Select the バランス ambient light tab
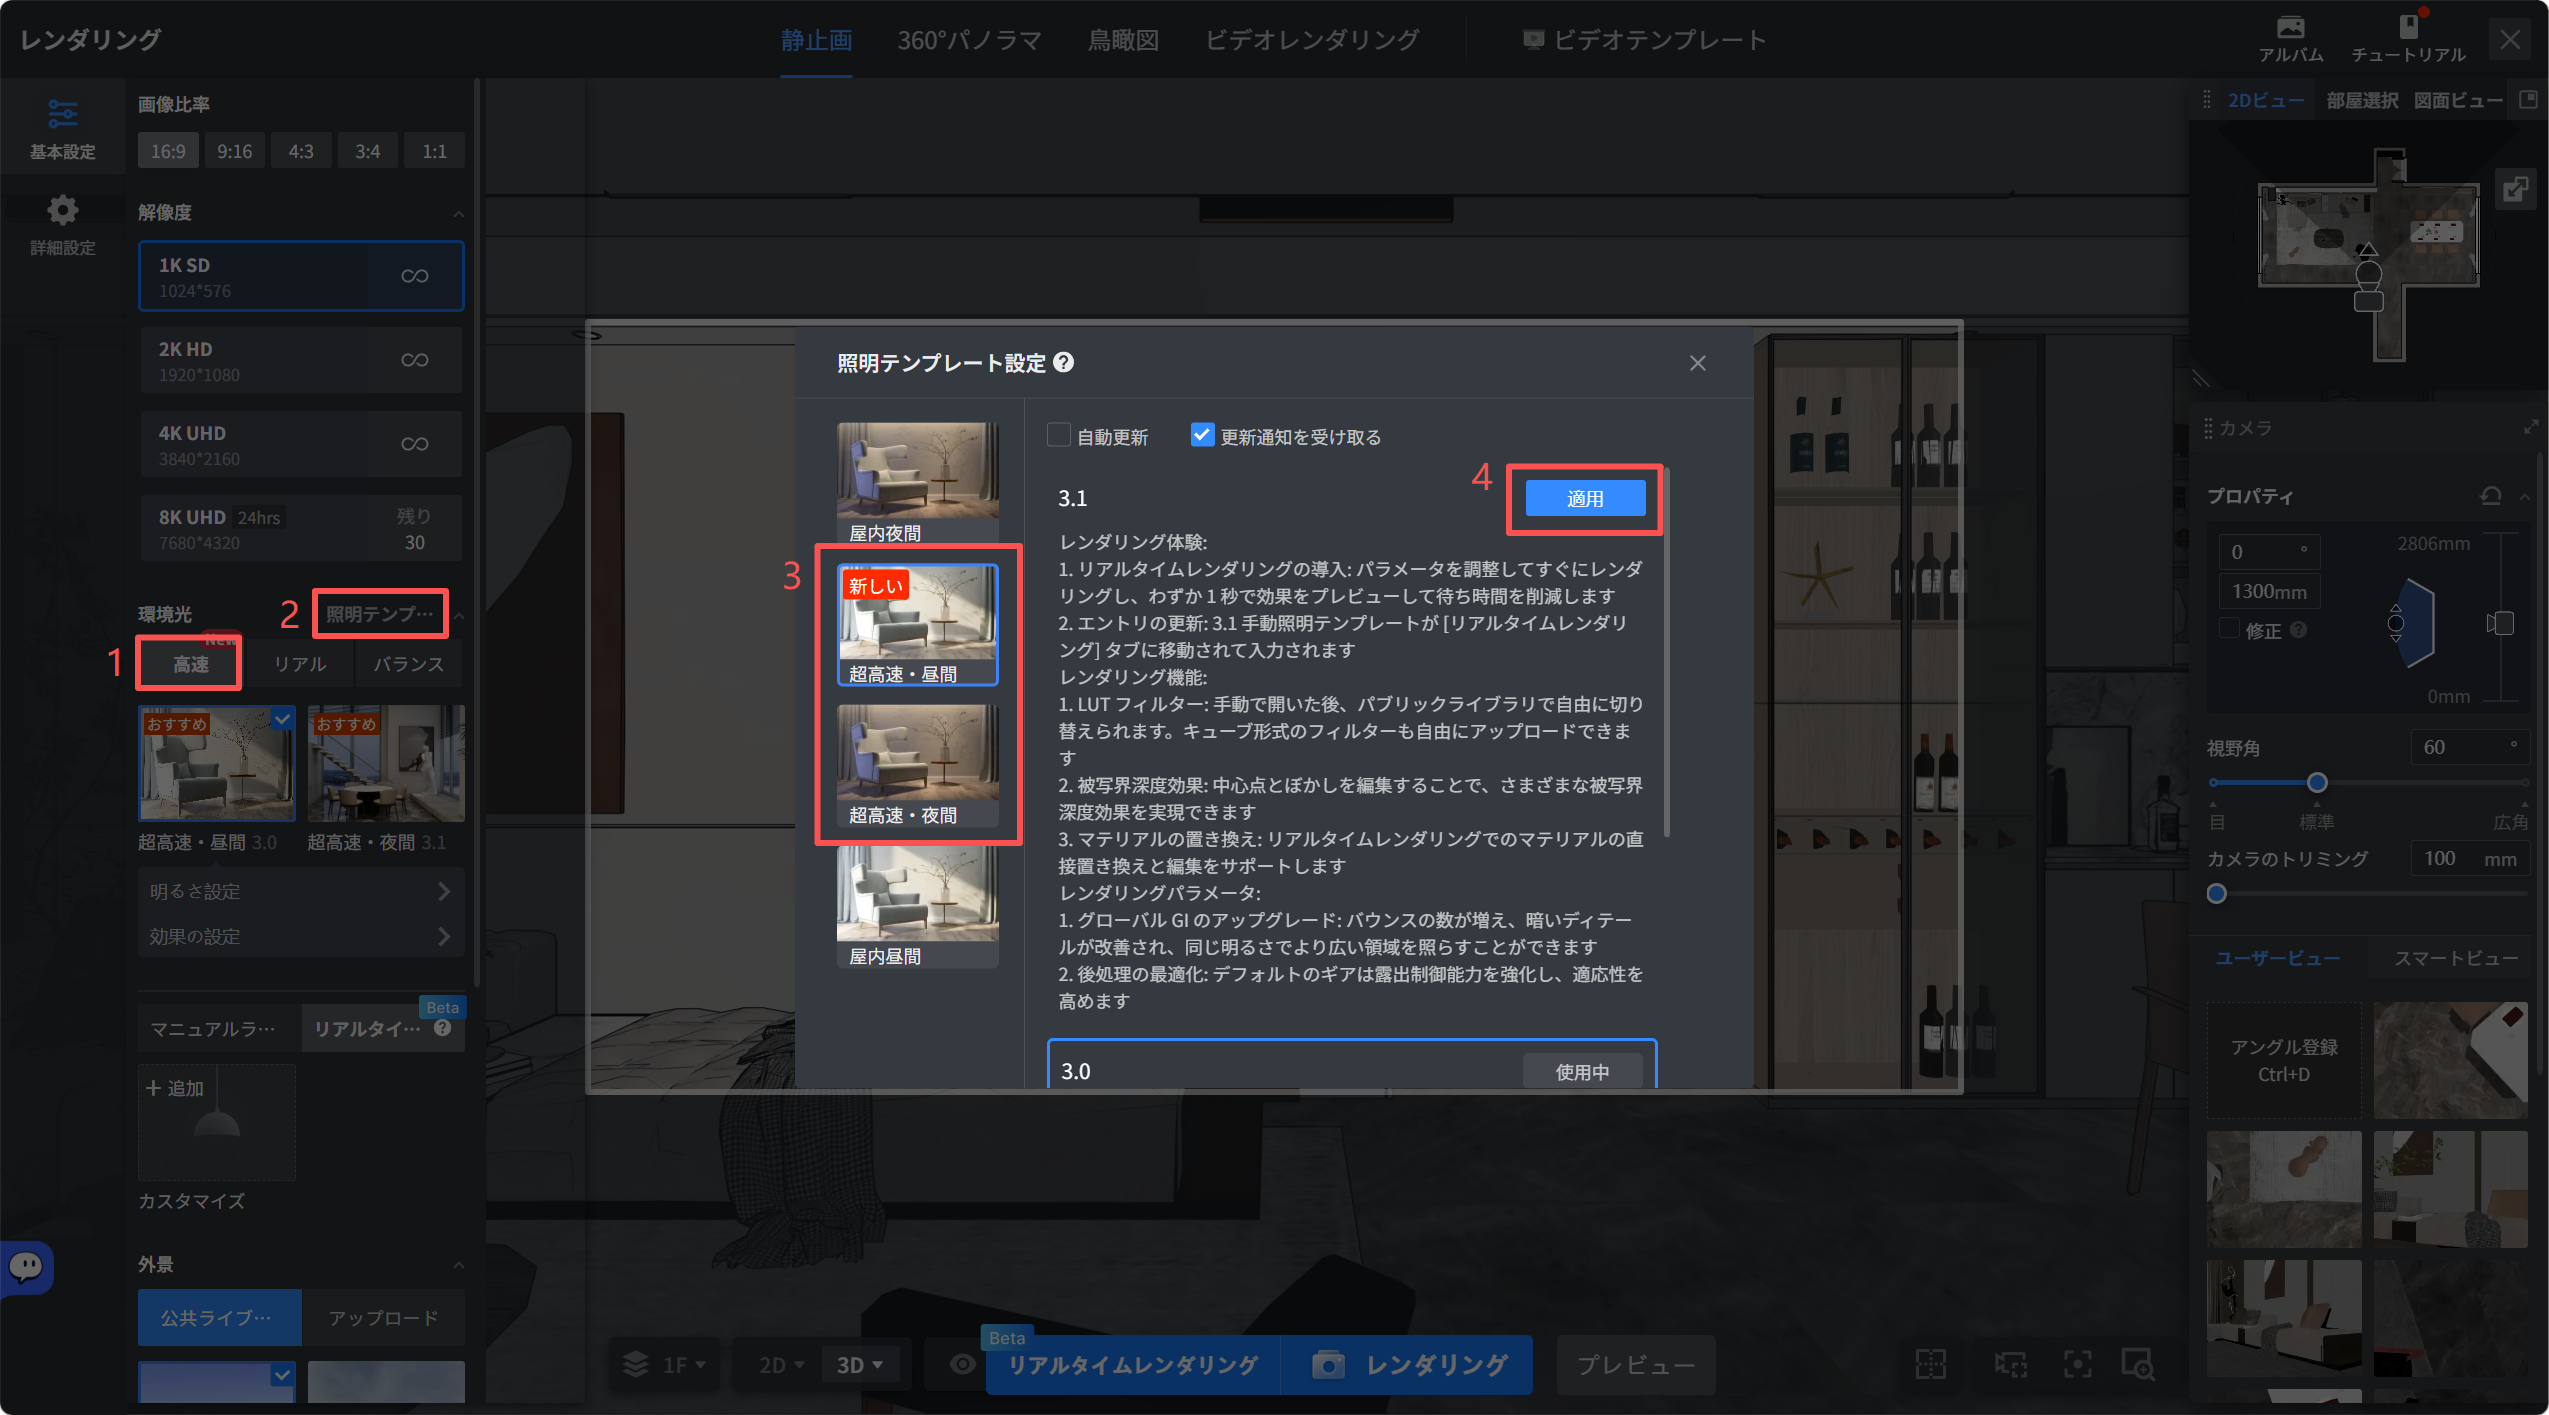Screen dimensions: 2549x1415 (408, 664)
